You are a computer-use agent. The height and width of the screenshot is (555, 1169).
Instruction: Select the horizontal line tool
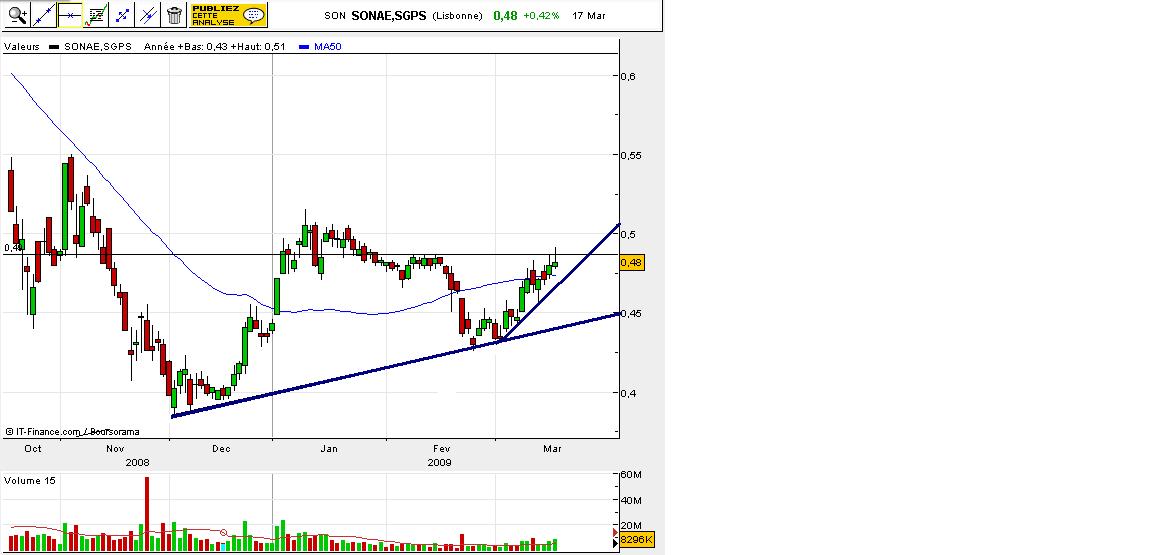click(69, 14)
